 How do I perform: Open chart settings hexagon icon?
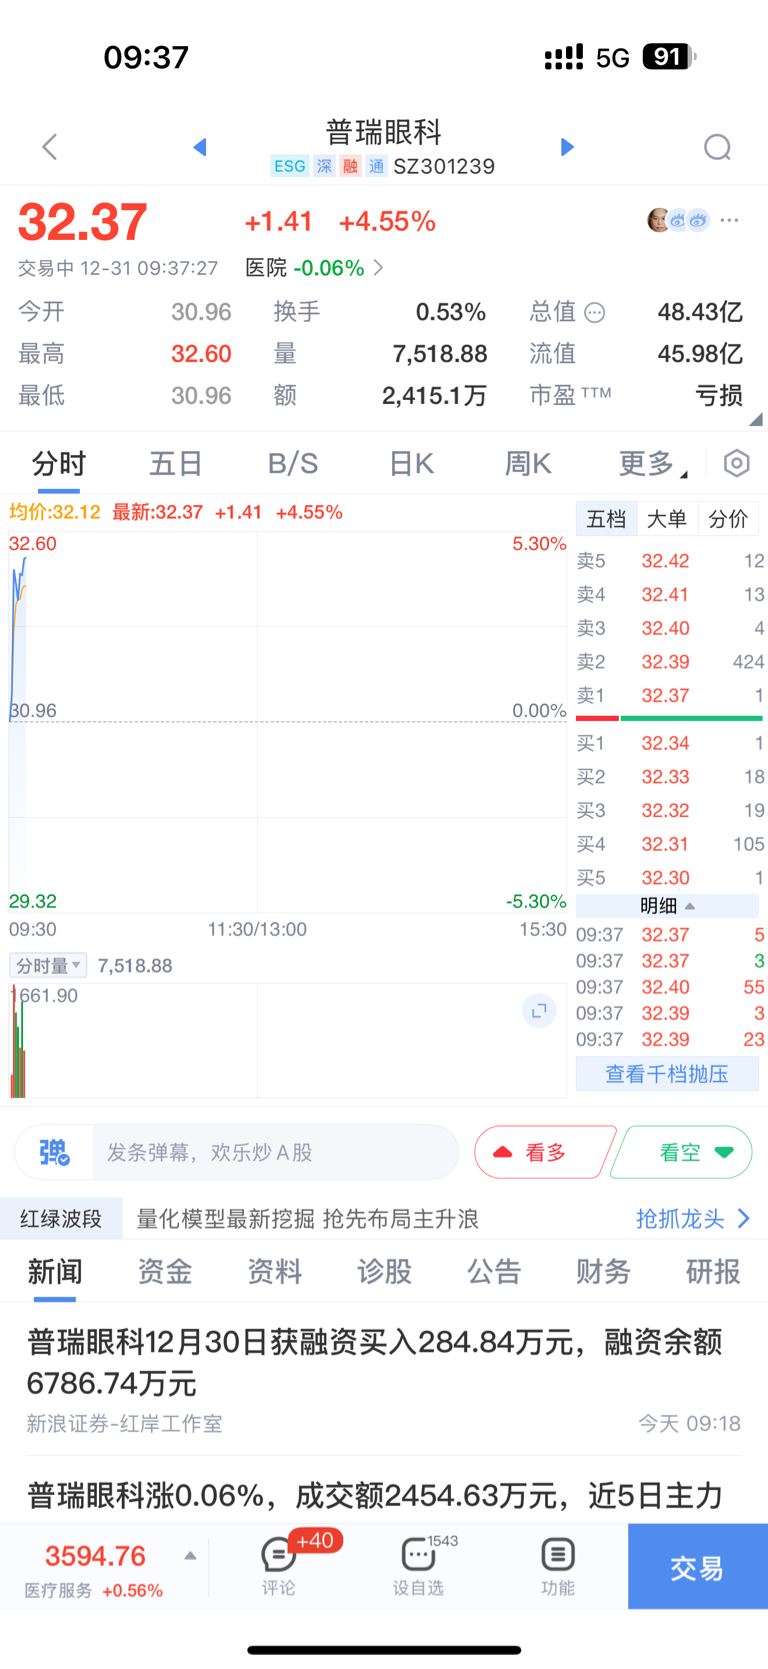tap(737, 463)
